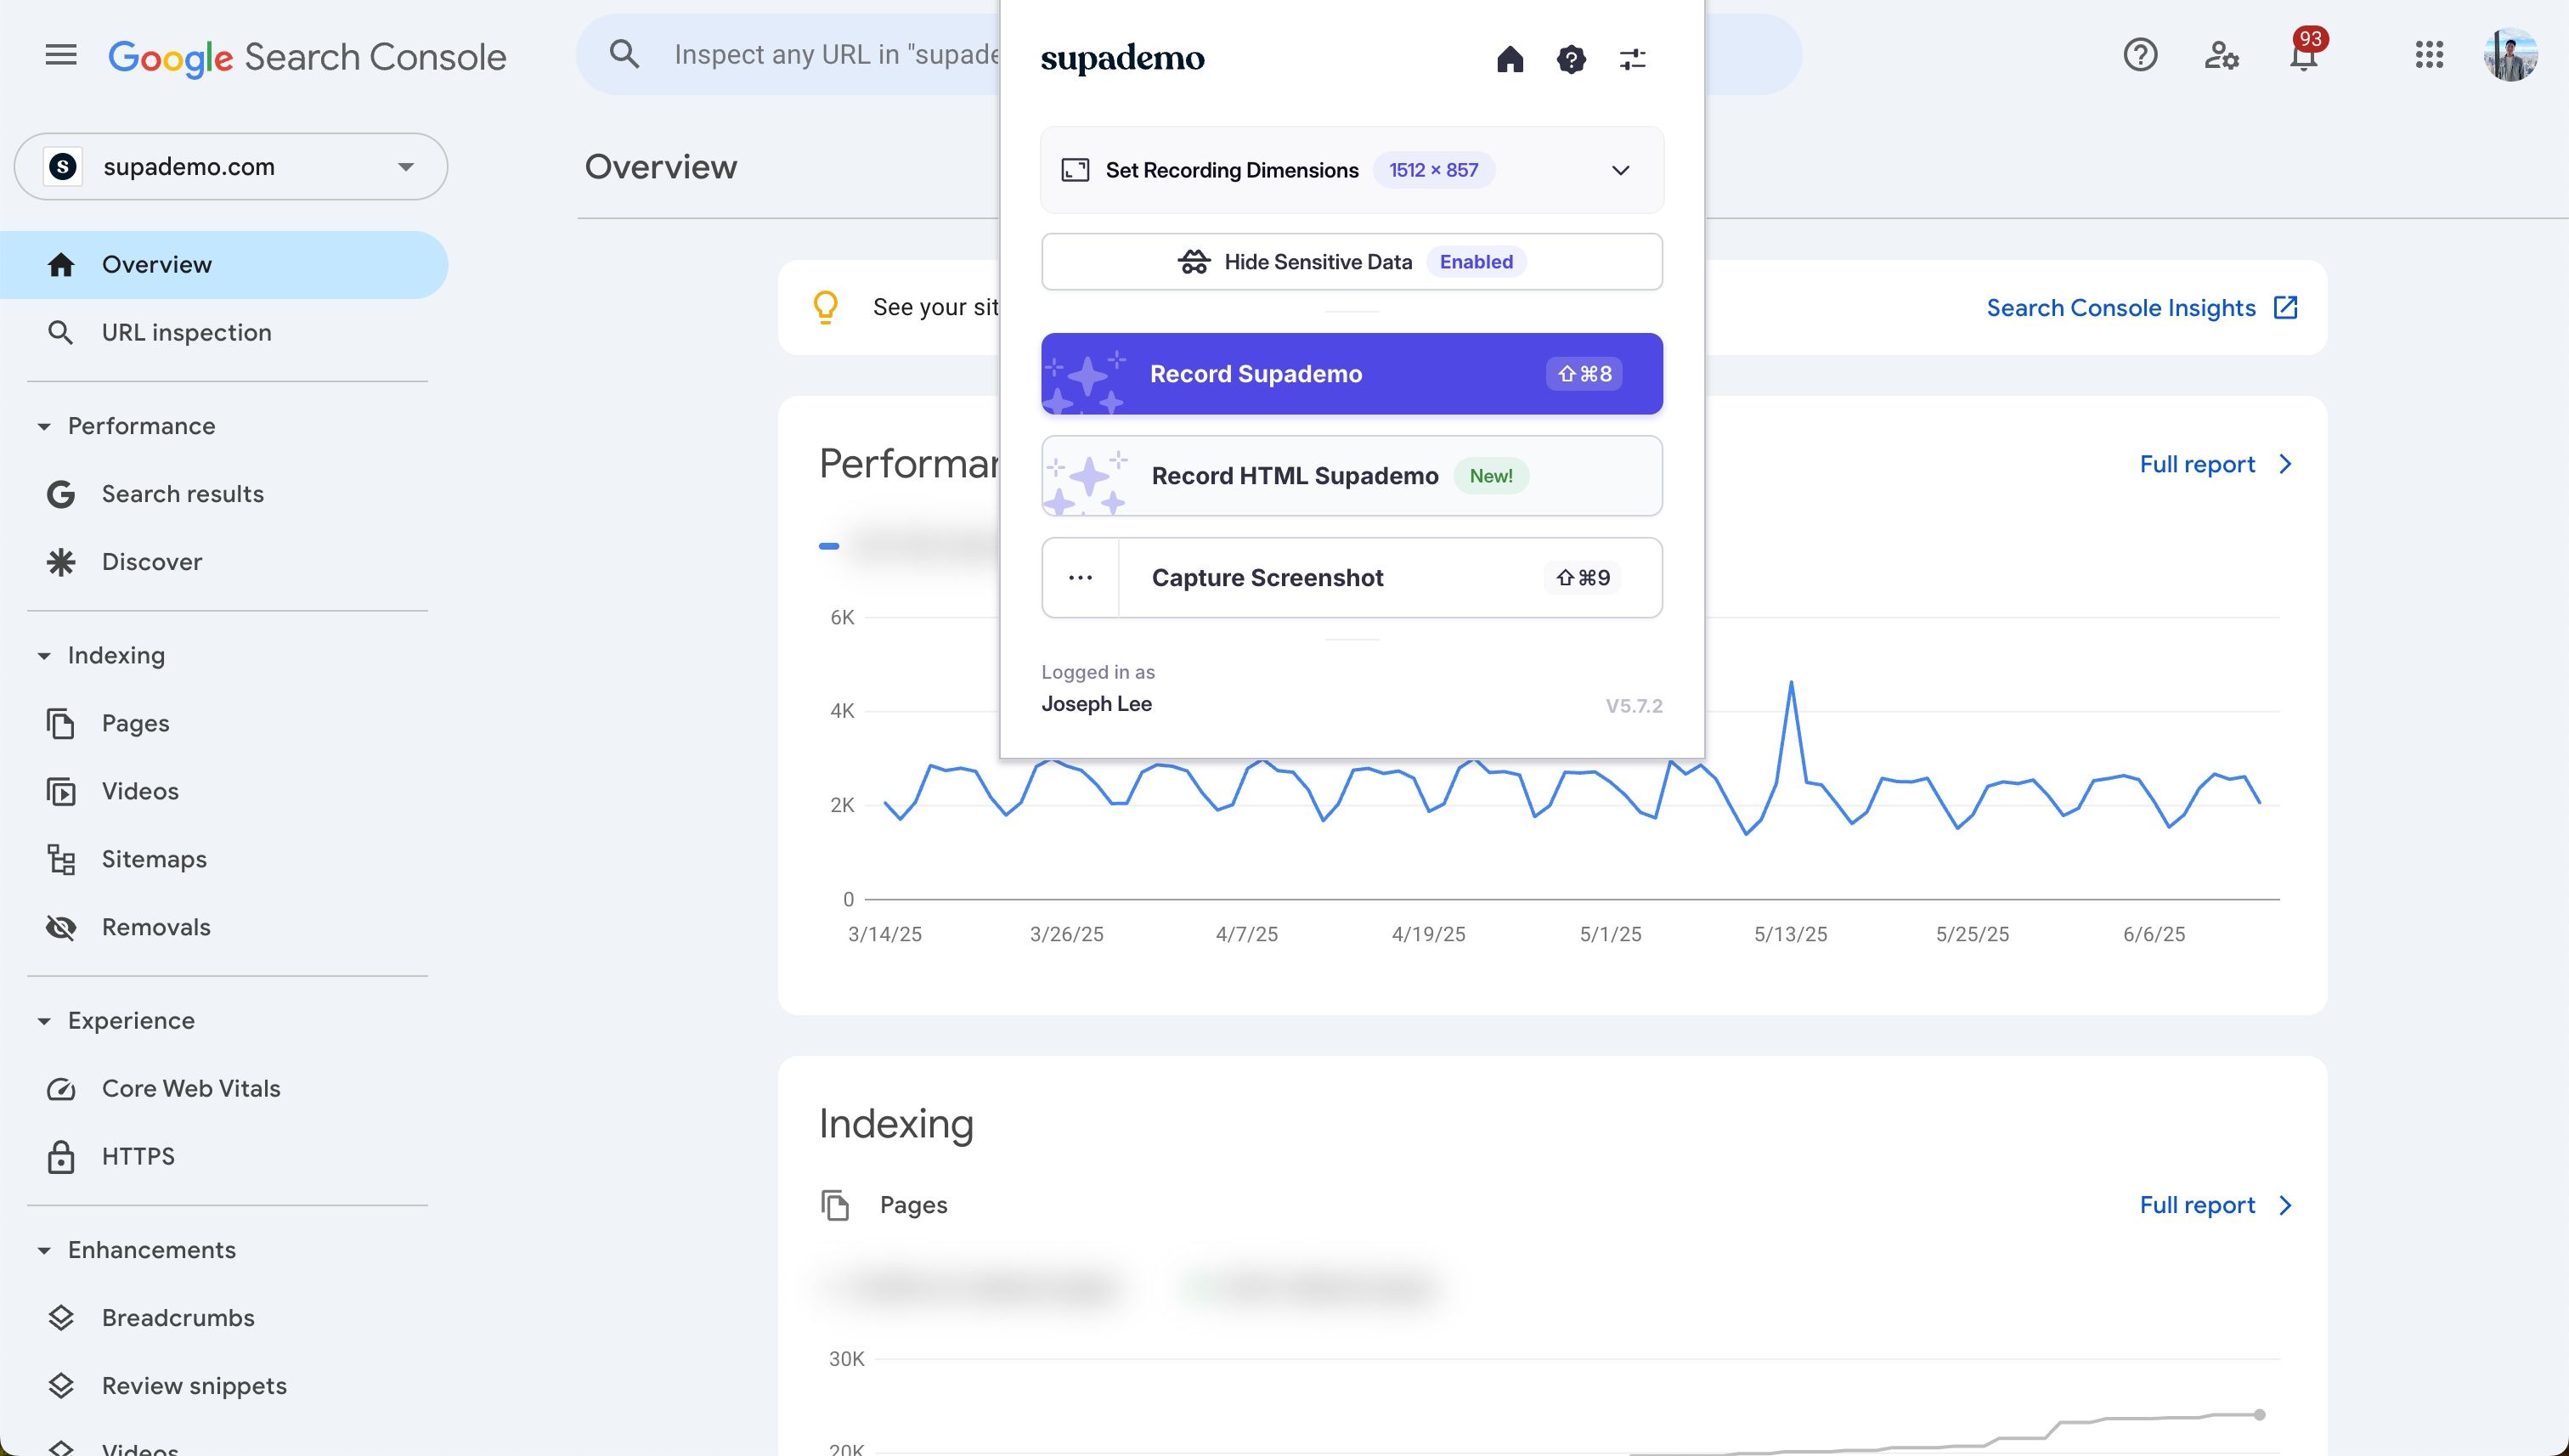Screen dimensions: 2569x1456
Task: Open the Sitemaps page
Action: click(224, 859)
